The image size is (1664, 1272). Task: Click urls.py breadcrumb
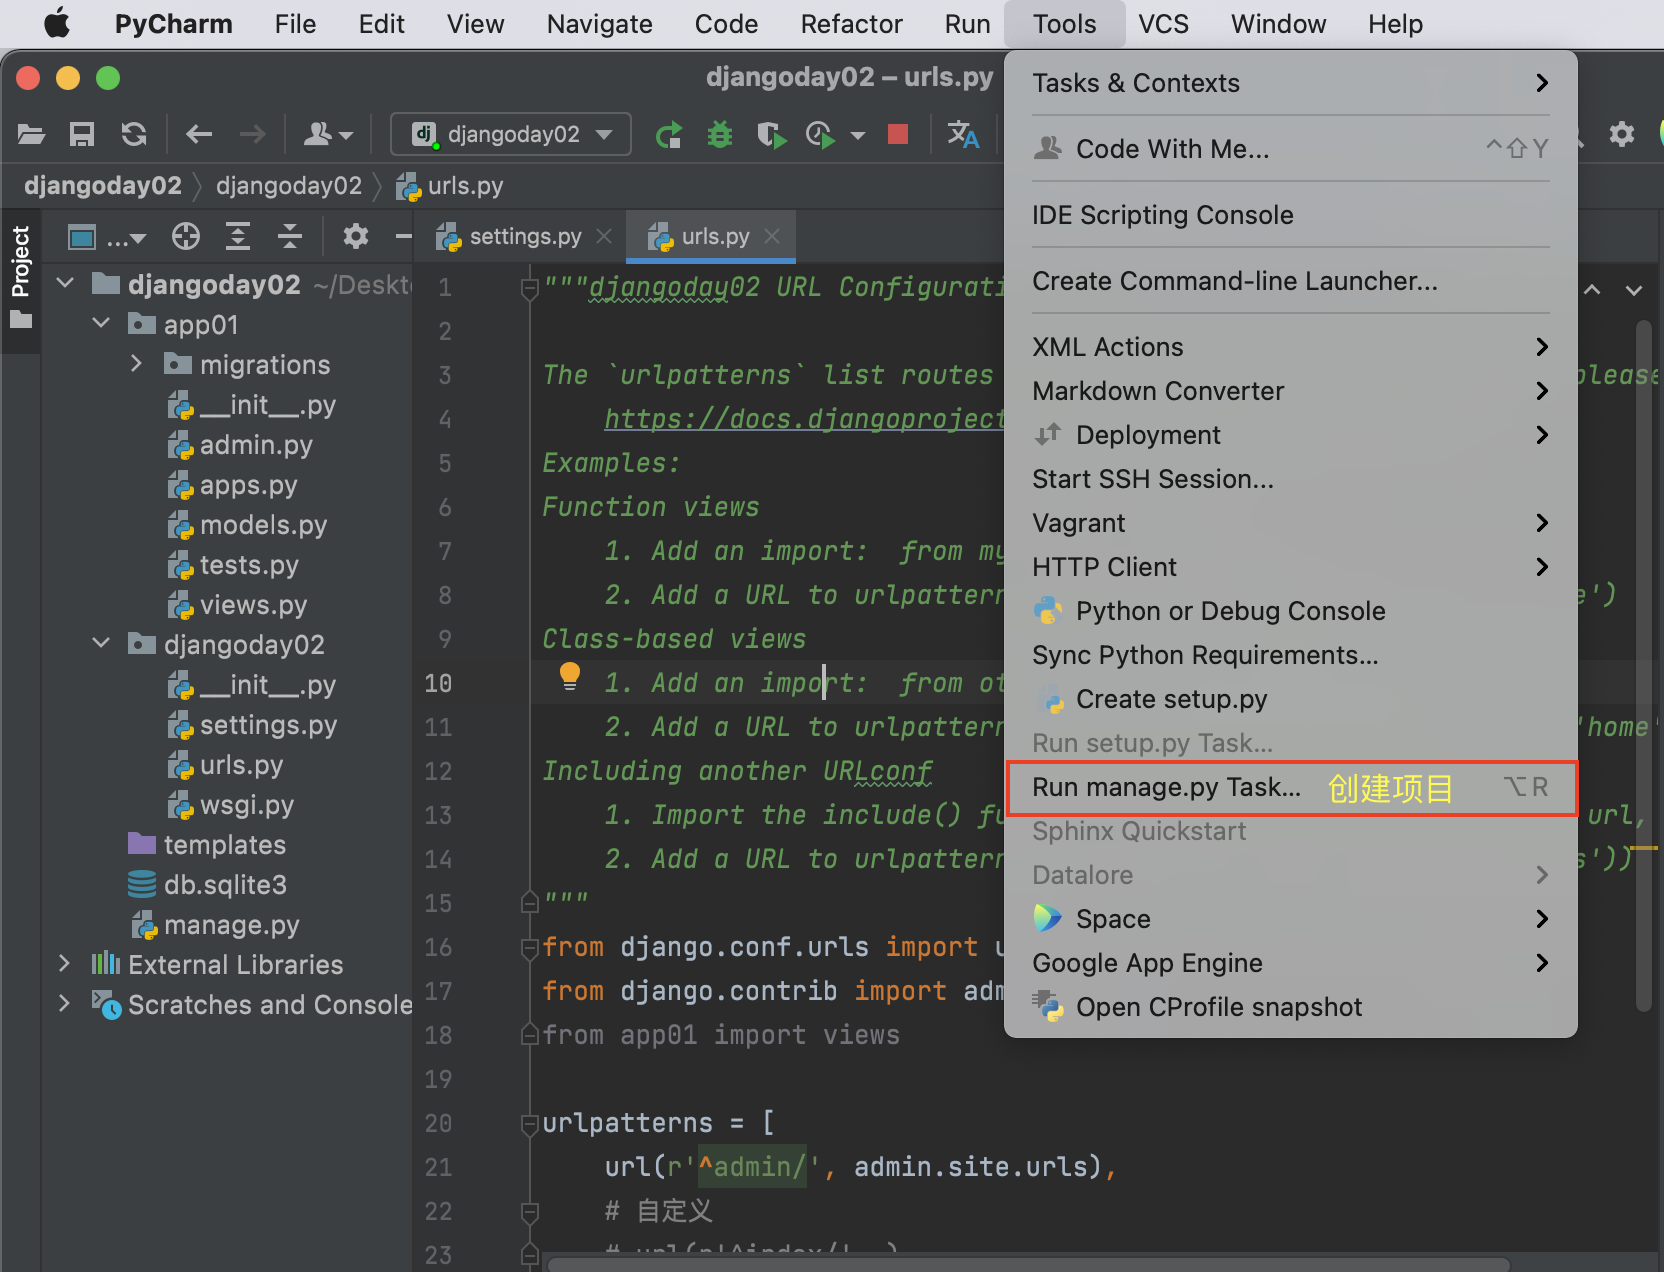click(450, 186)
